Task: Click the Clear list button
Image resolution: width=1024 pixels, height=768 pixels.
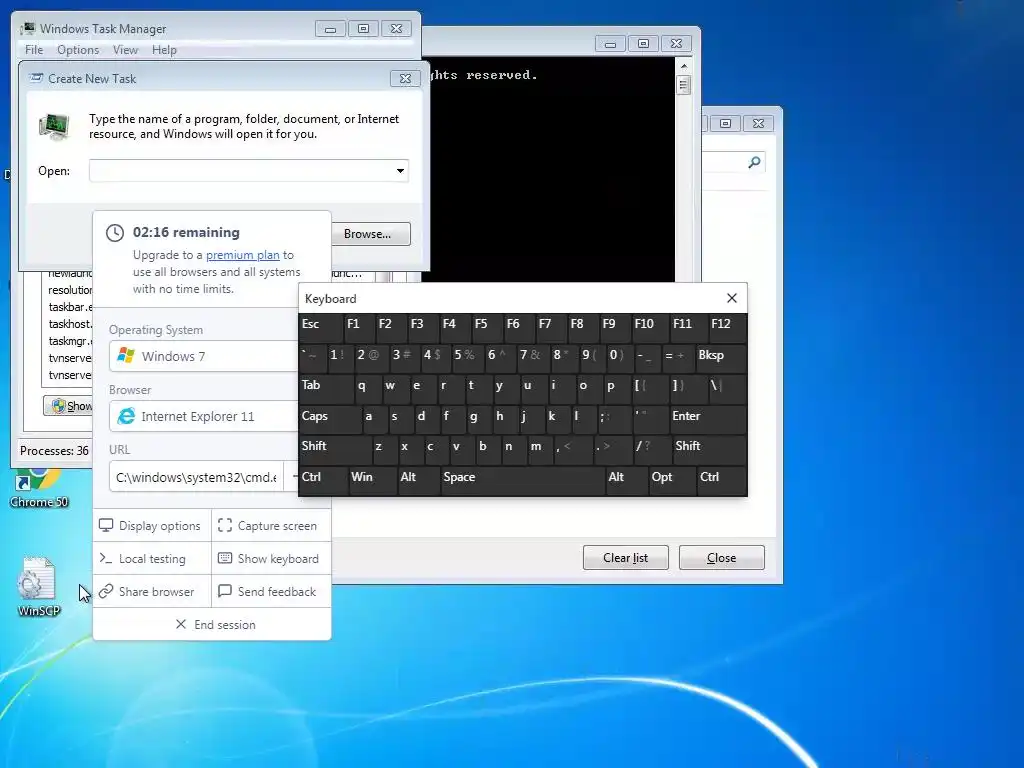Action: click(x=626, y=558)
